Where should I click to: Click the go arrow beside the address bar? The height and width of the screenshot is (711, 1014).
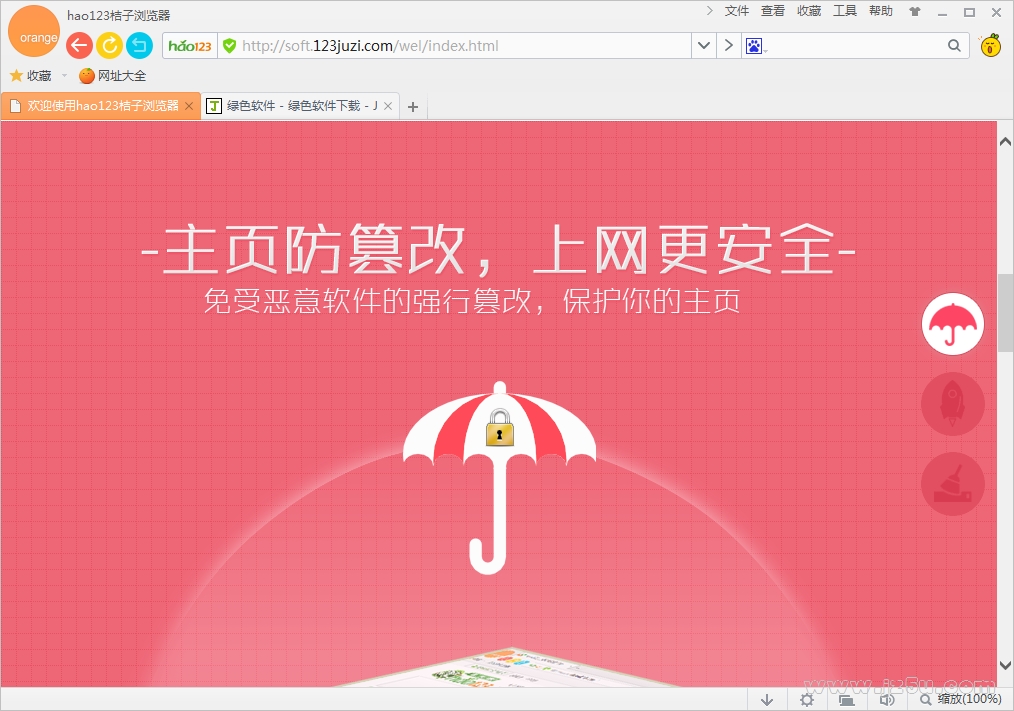tap(728, 46)
